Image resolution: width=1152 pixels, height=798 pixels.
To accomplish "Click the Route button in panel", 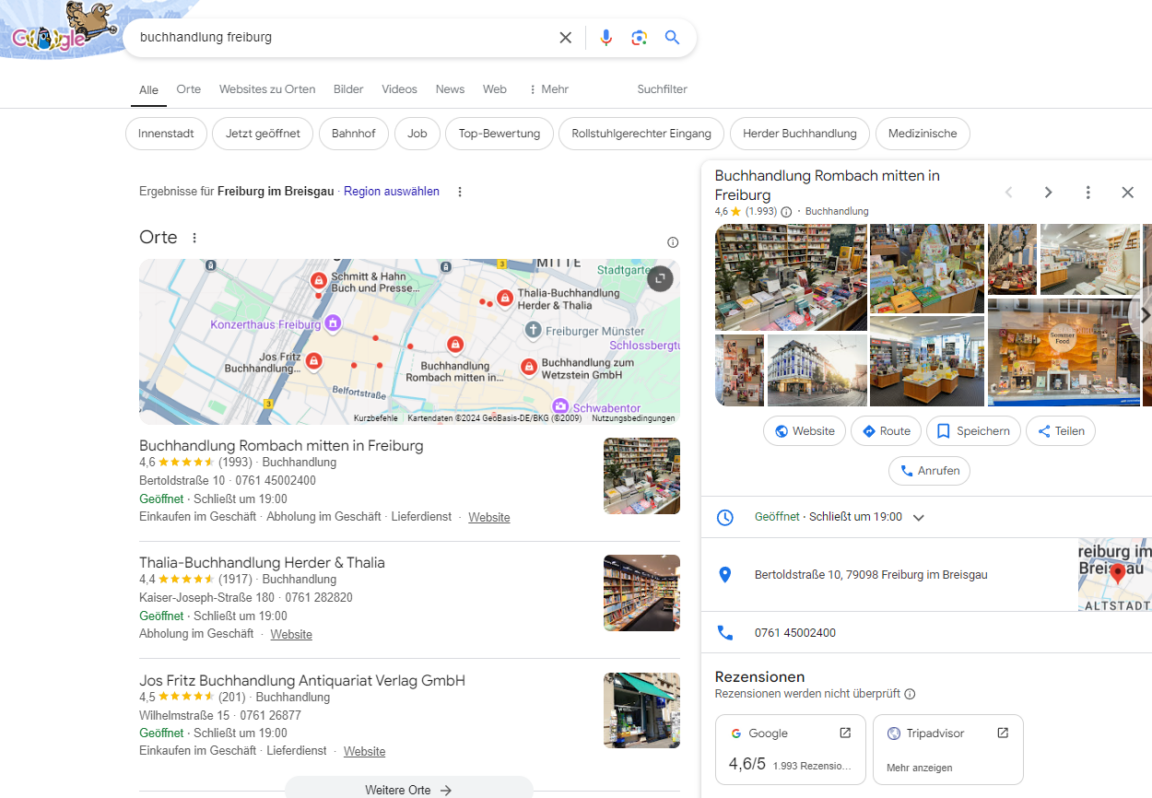I will click(886, 431).
